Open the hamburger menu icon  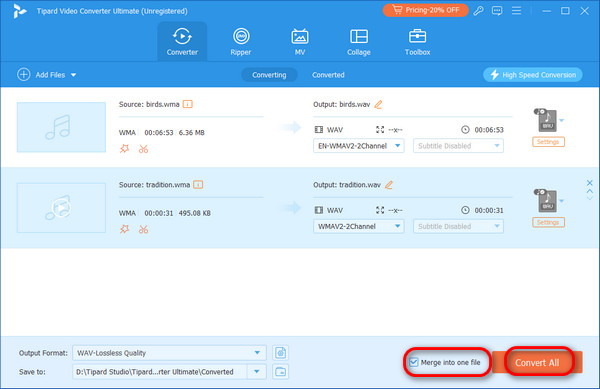coord(516,11)
